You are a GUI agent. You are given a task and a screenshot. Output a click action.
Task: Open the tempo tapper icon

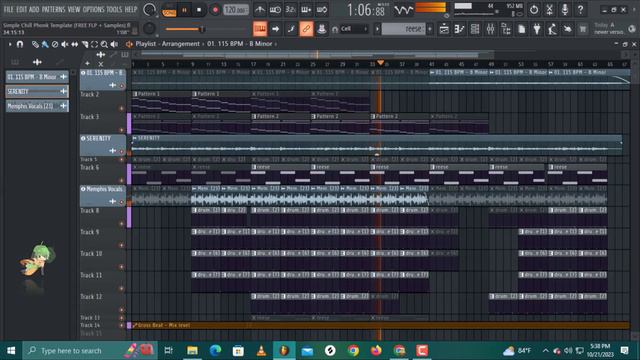click(552, 29)
